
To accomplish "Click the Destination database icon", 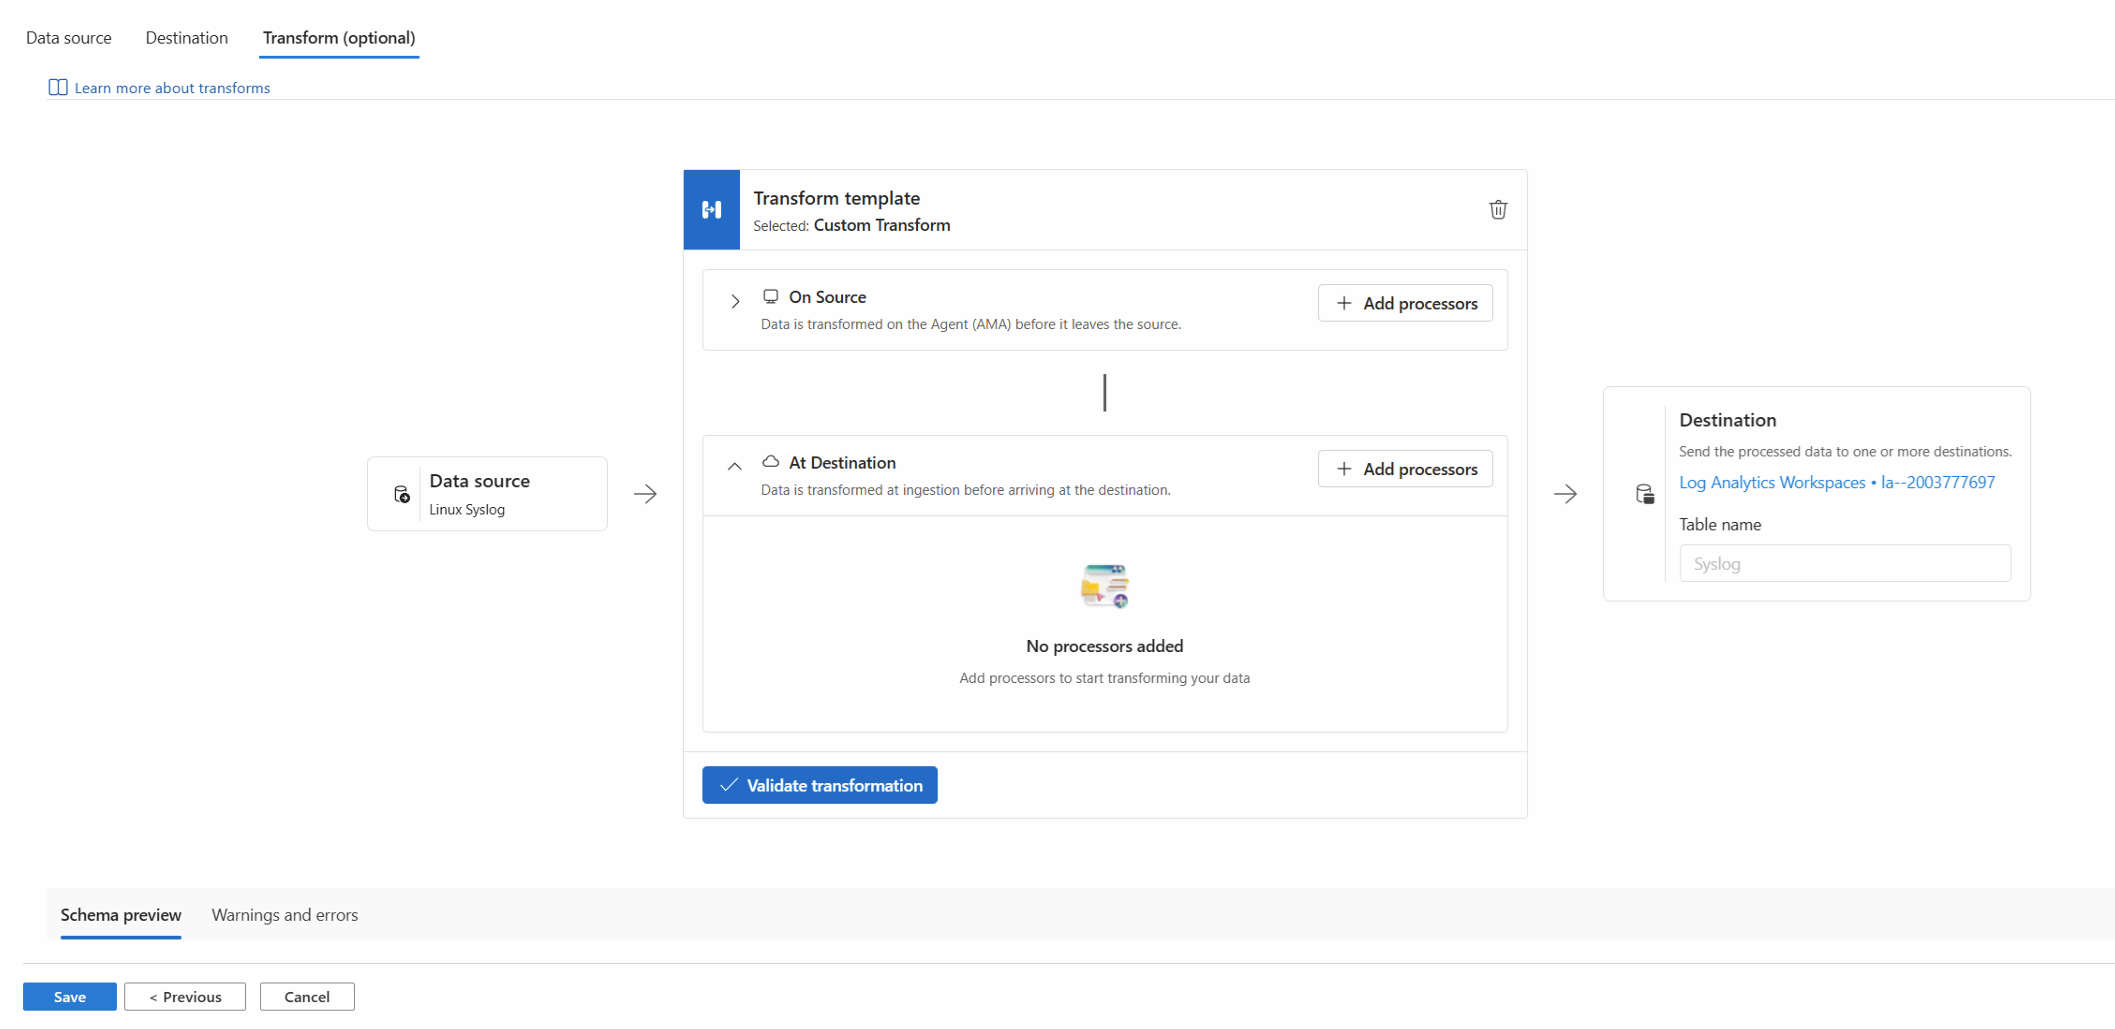I will (x=1644, y=494).
